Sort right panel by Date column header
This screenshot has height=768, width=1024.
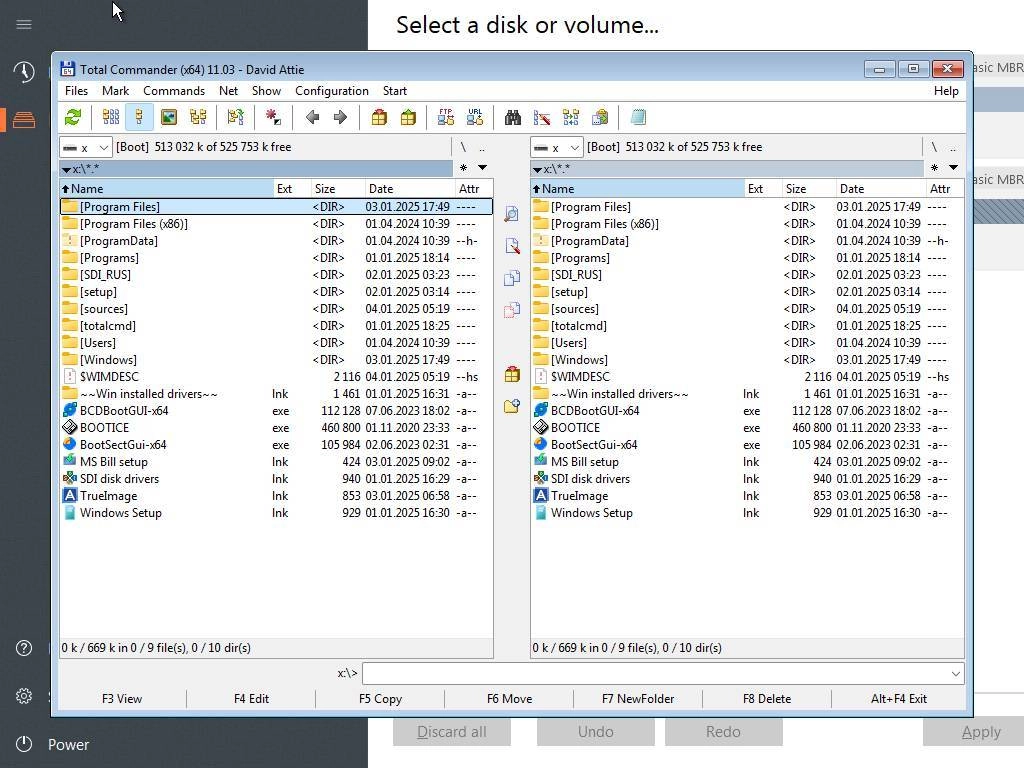880,189
